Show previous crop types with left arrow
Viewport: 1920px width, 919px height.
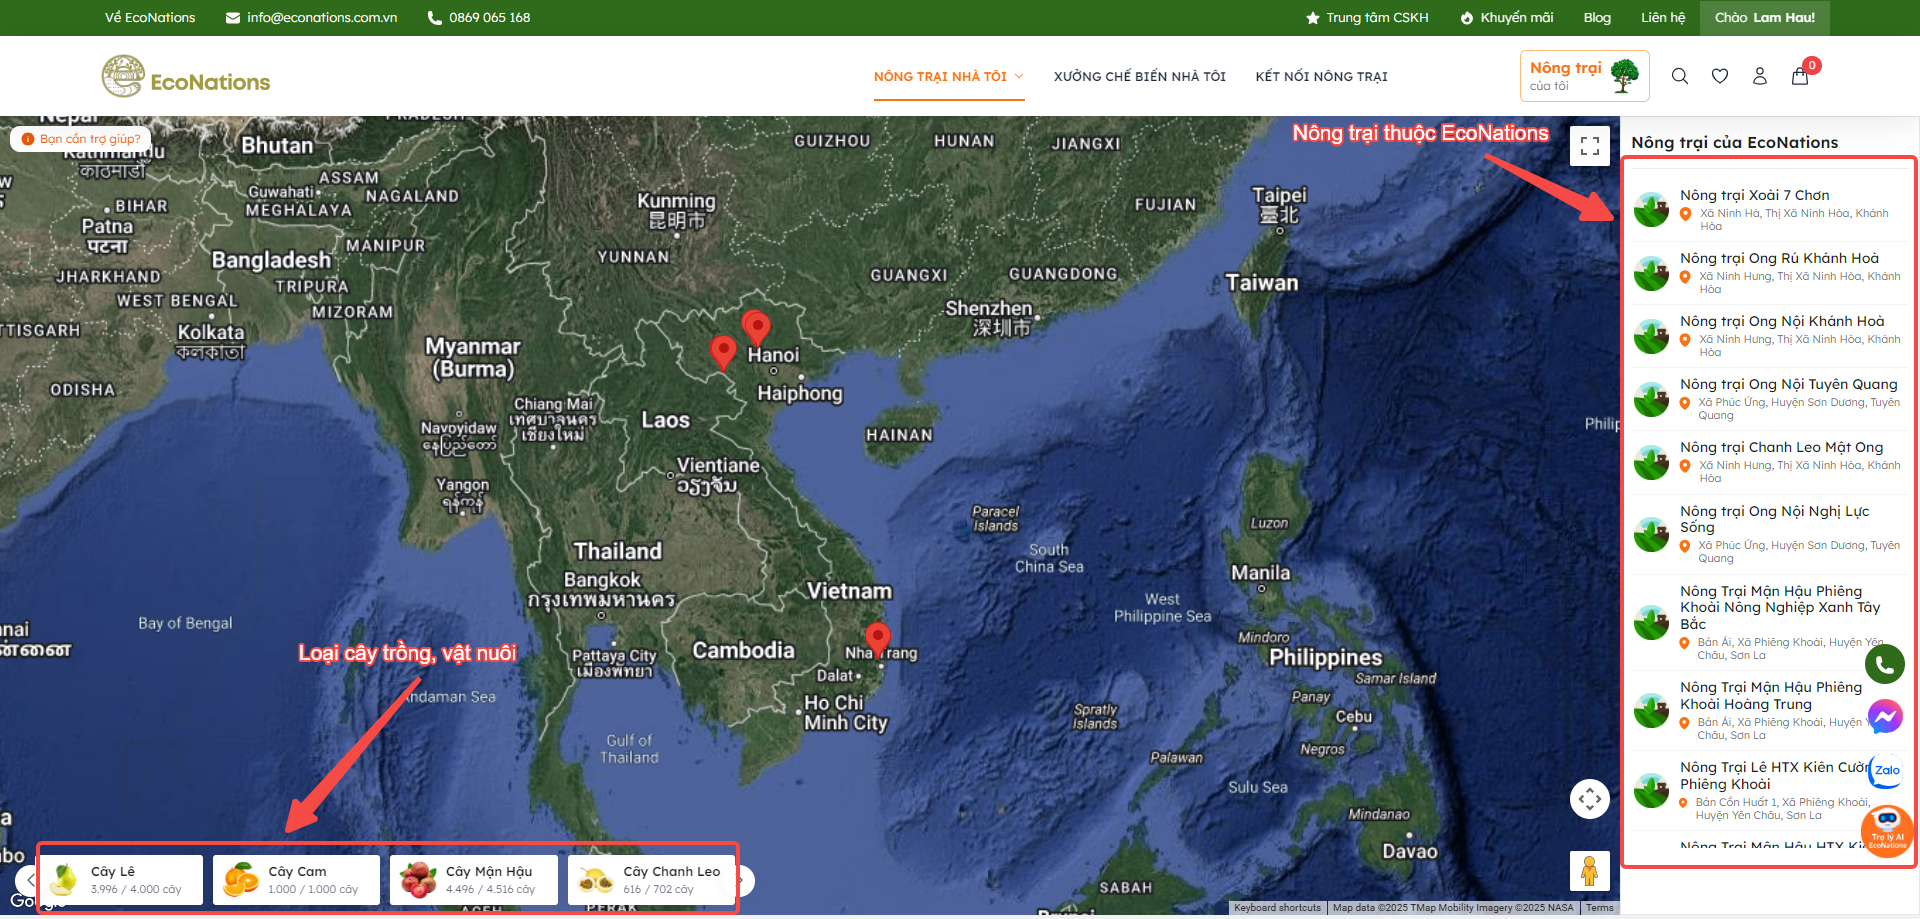pyautogui.click(x=30, y=880)
